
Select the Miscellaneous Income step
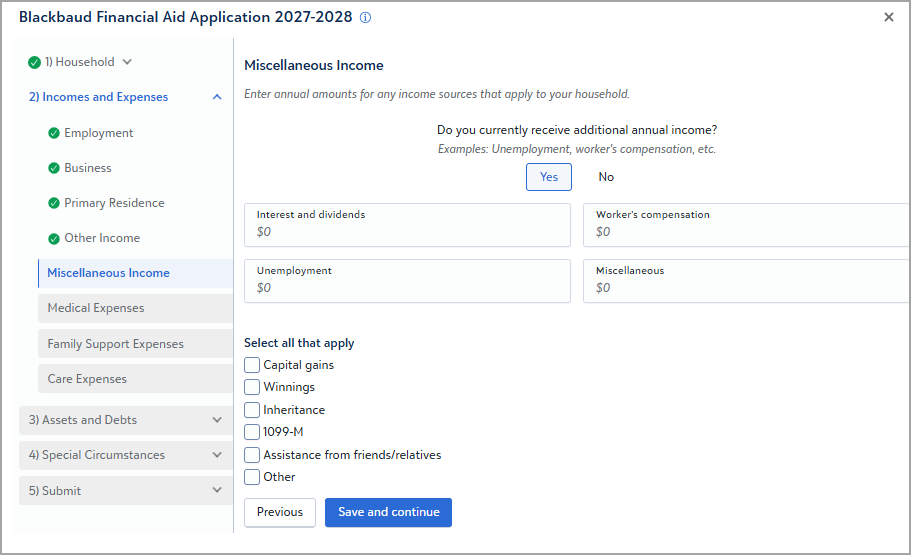[x=135, y=273]
